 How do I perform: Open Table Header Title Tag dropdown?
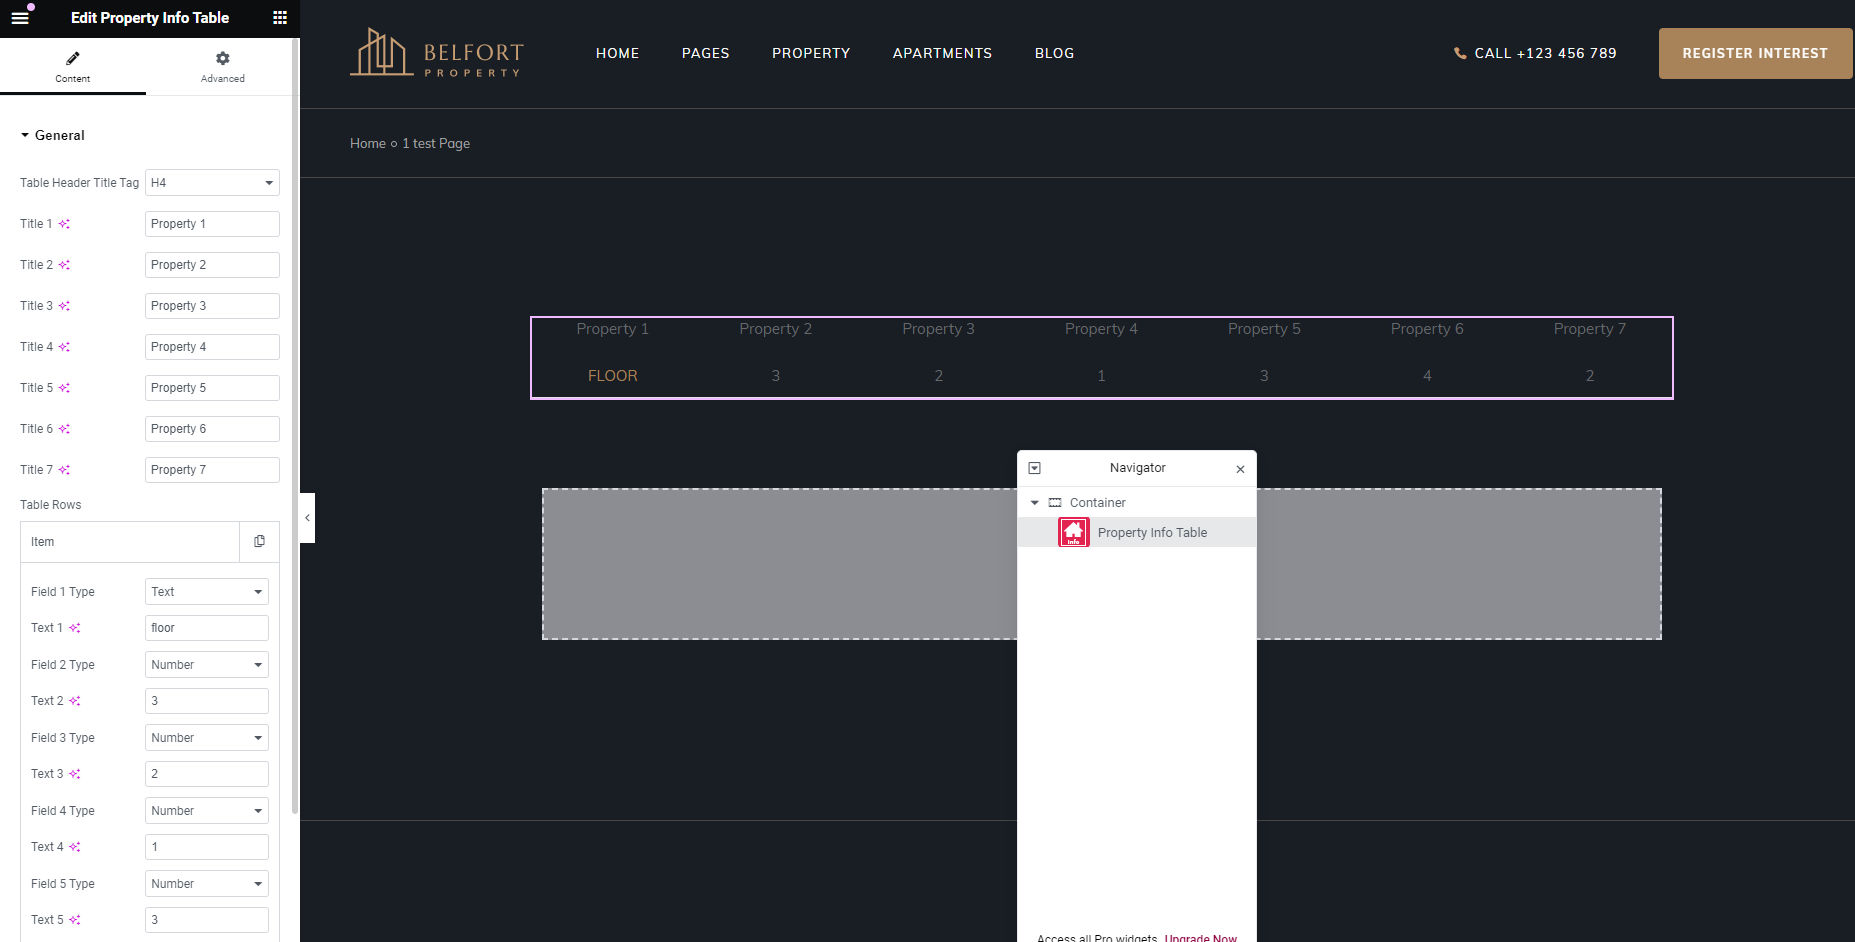(212, 183)
